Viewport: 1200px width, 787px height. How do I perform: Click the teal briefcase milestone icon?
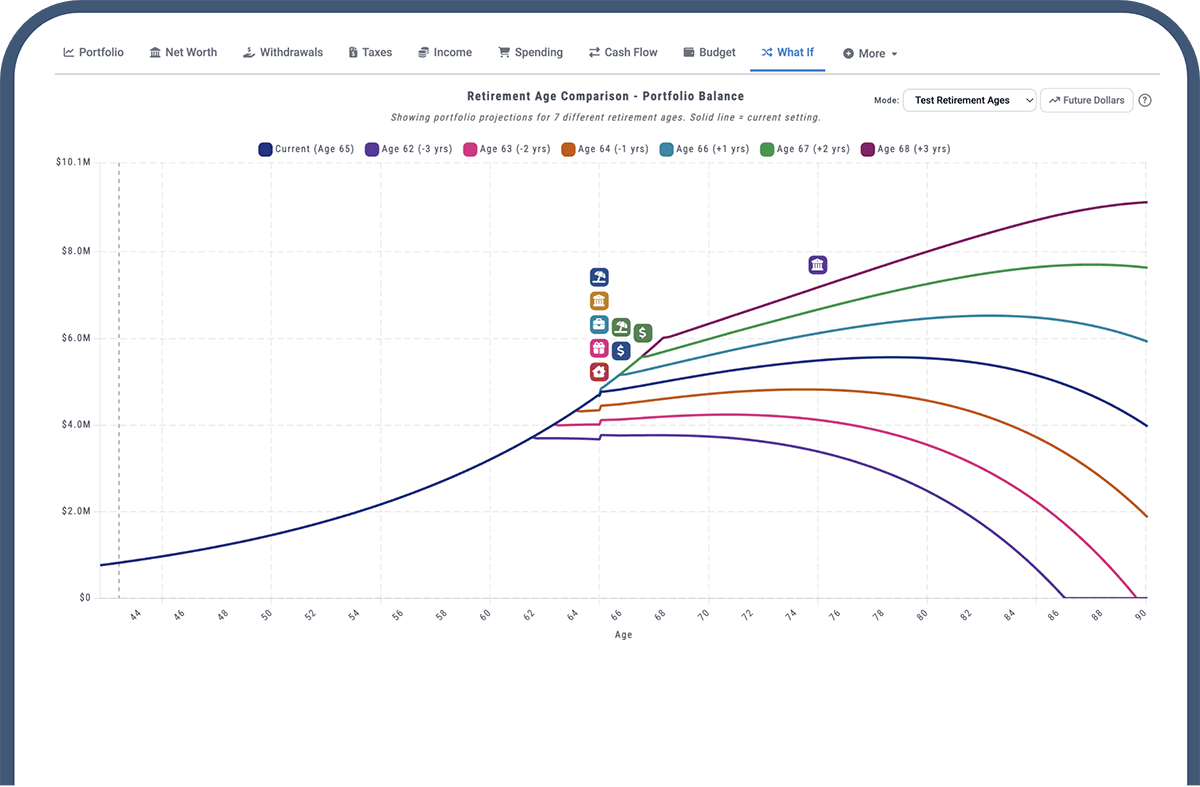598,324
